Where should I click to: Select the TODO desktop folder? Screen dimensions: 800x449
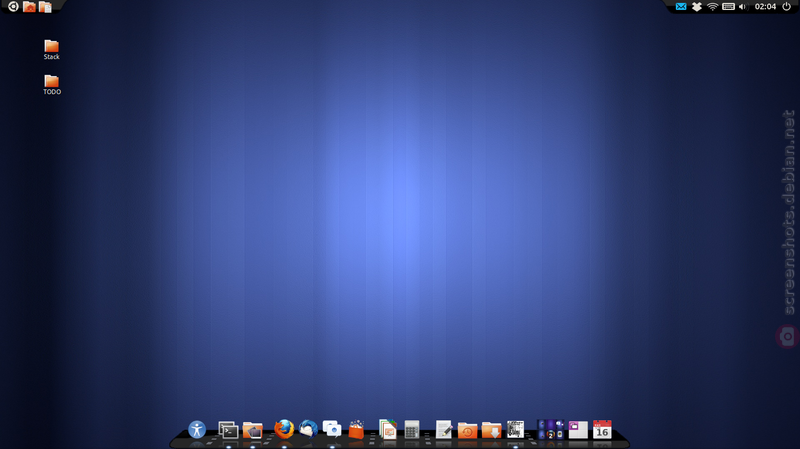52,85
